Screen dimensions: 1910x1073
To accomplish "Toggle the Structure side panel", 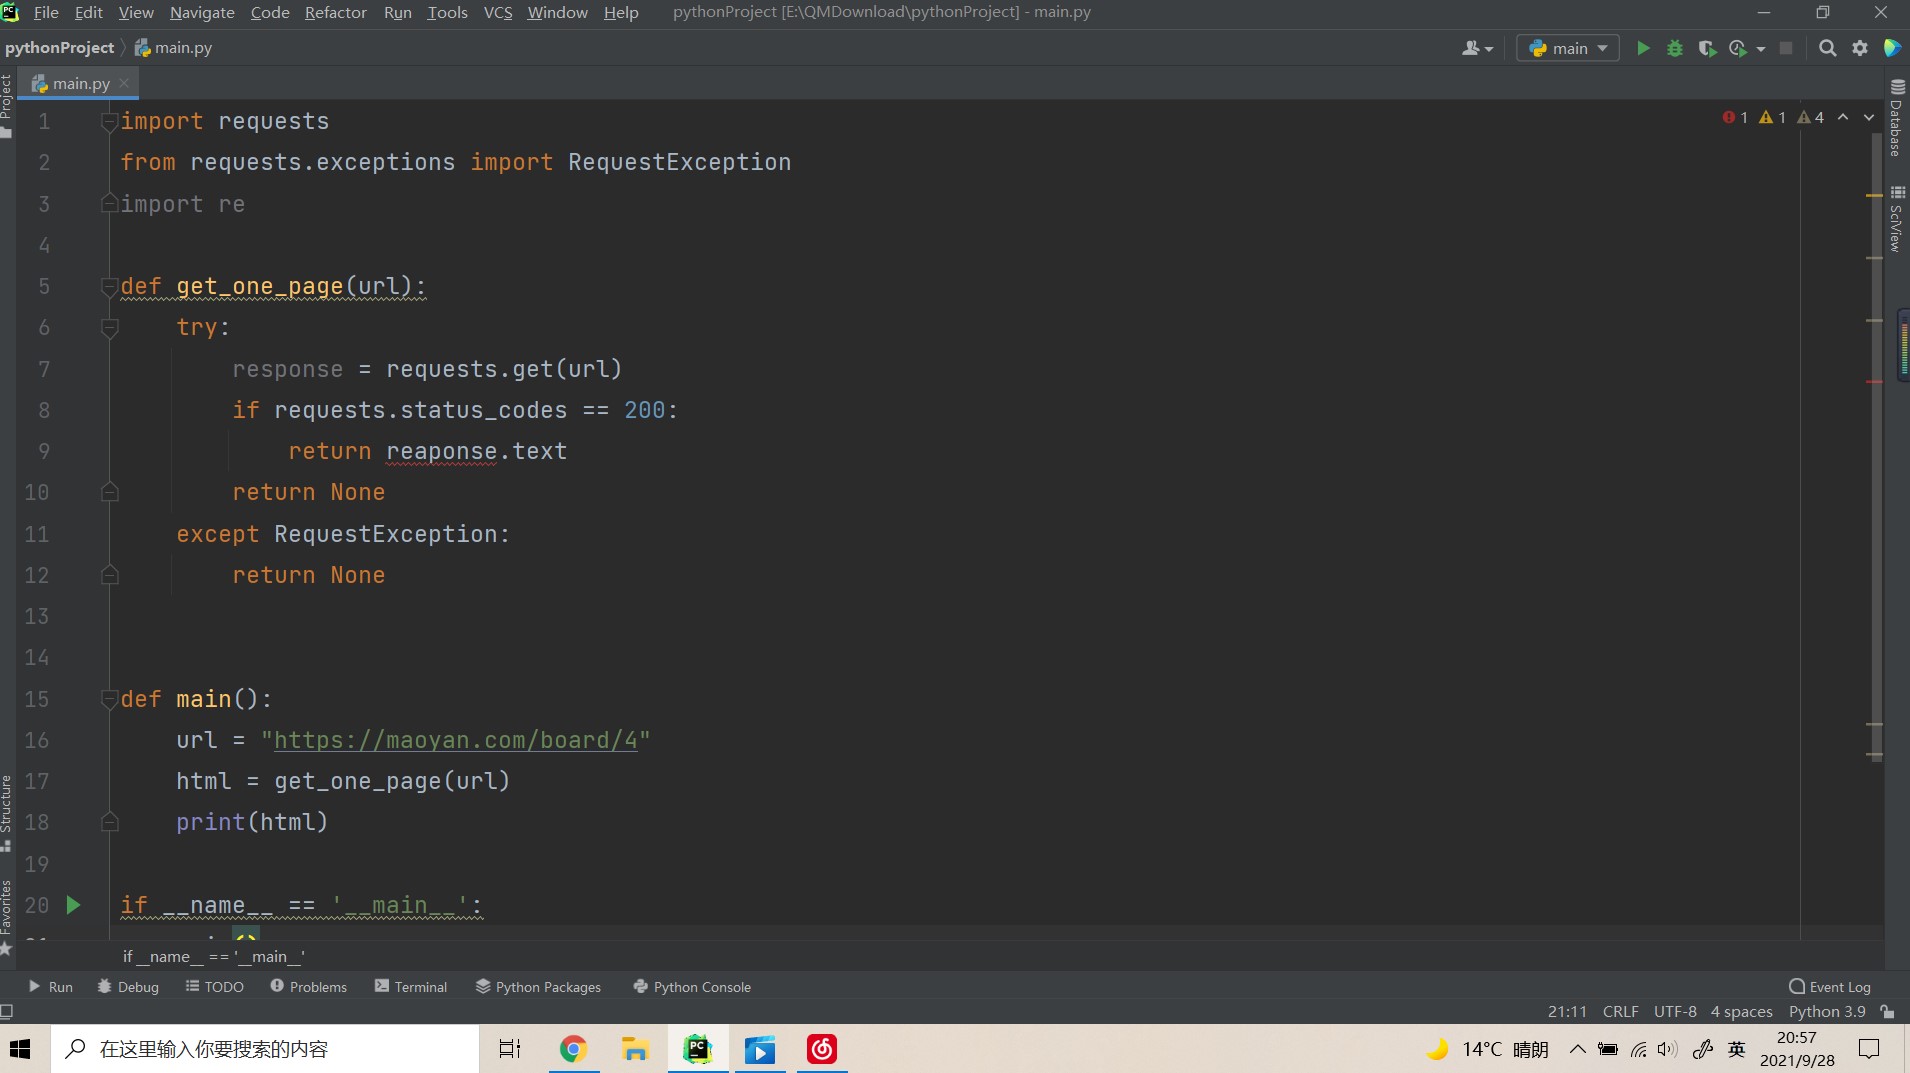I will pos(7,812).
